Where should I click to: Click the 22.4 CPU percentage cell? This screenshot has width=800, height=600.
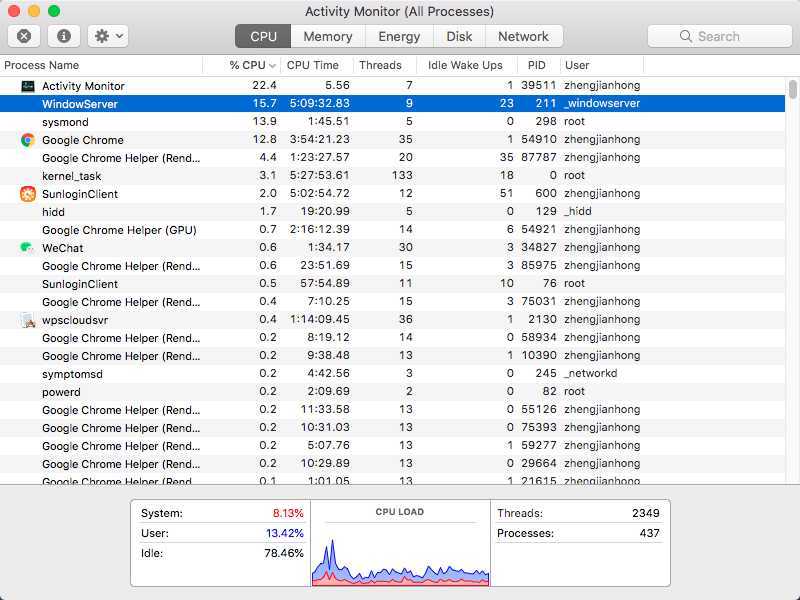pyautogui.click(x=264, y=85)
